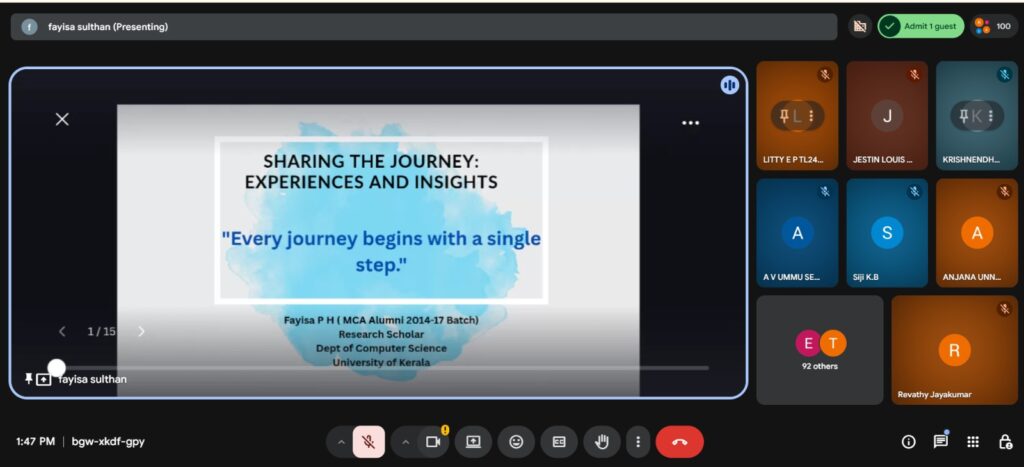This screenshot has height=467, width=1024.
Task: Open host controls lock icon
Action: [1005, 442]
